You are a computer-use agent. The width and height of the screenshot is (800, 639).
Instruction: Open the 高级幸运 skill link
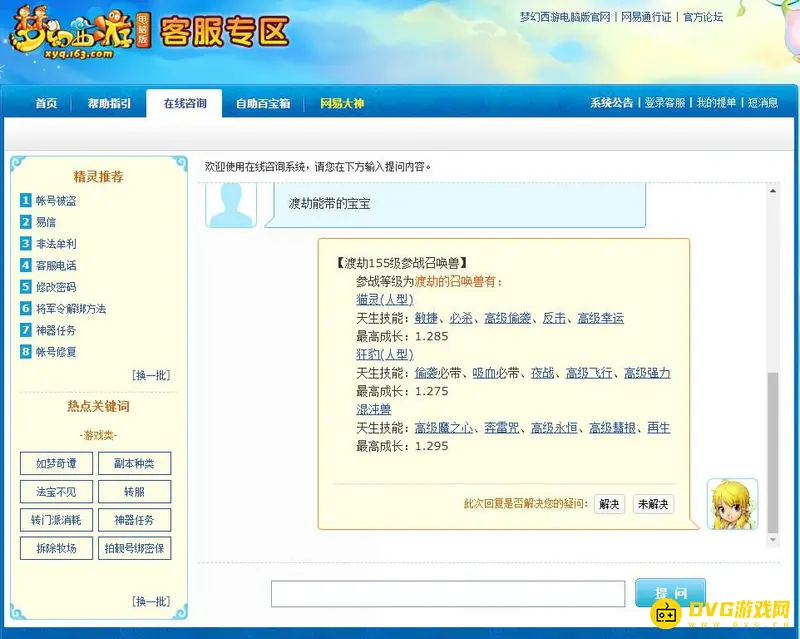point(601,318)
